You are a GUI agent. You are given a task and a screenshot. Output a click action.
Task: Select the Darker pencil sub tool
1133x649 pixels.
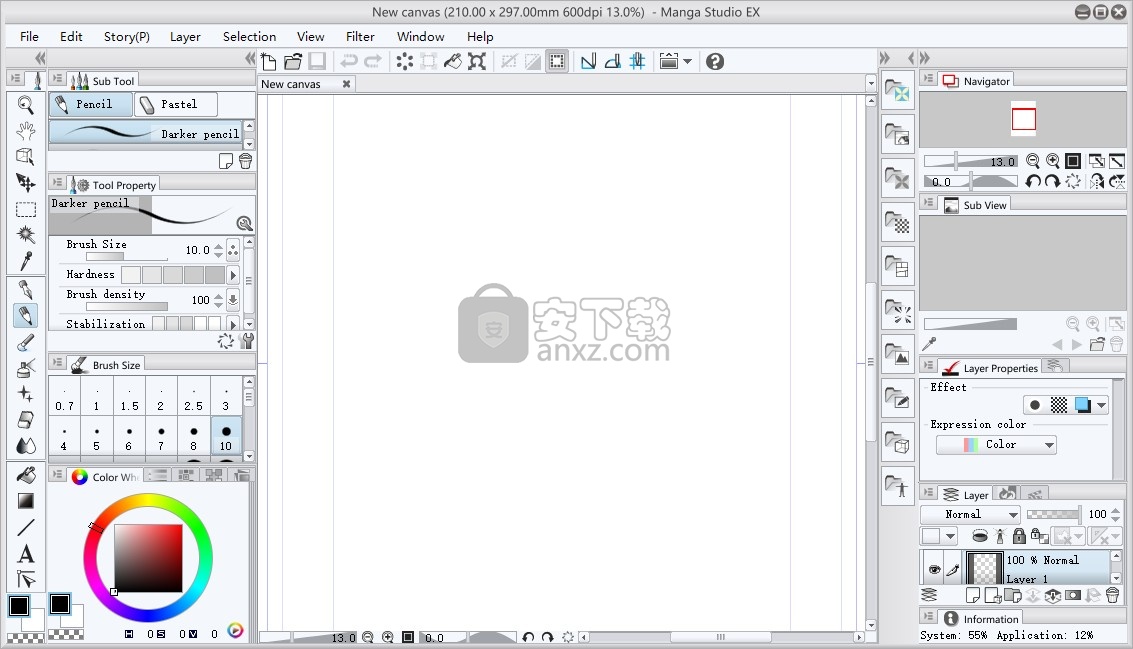[x=147, y=134]
